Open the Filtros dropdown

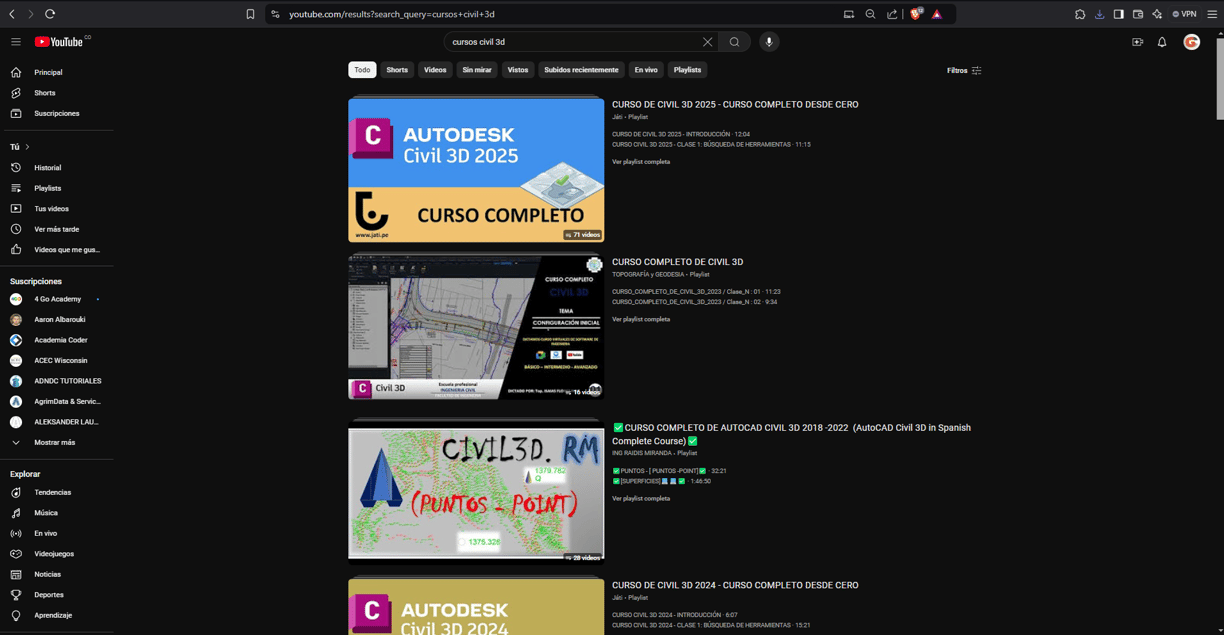[x=964, y=71]
